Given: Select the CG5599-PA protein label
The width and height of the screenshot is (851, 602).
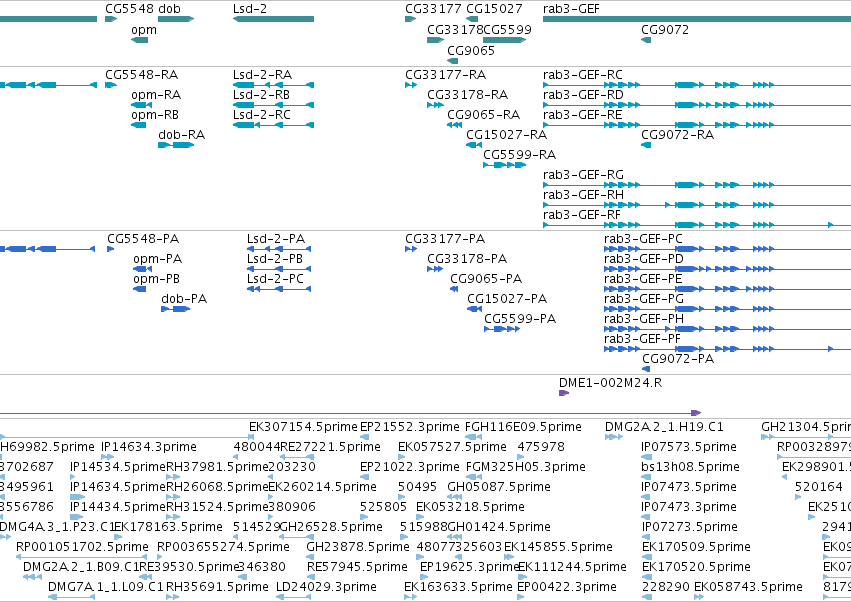Looking at the screenshot, I should pyautogui.click(x=520, y=319).
